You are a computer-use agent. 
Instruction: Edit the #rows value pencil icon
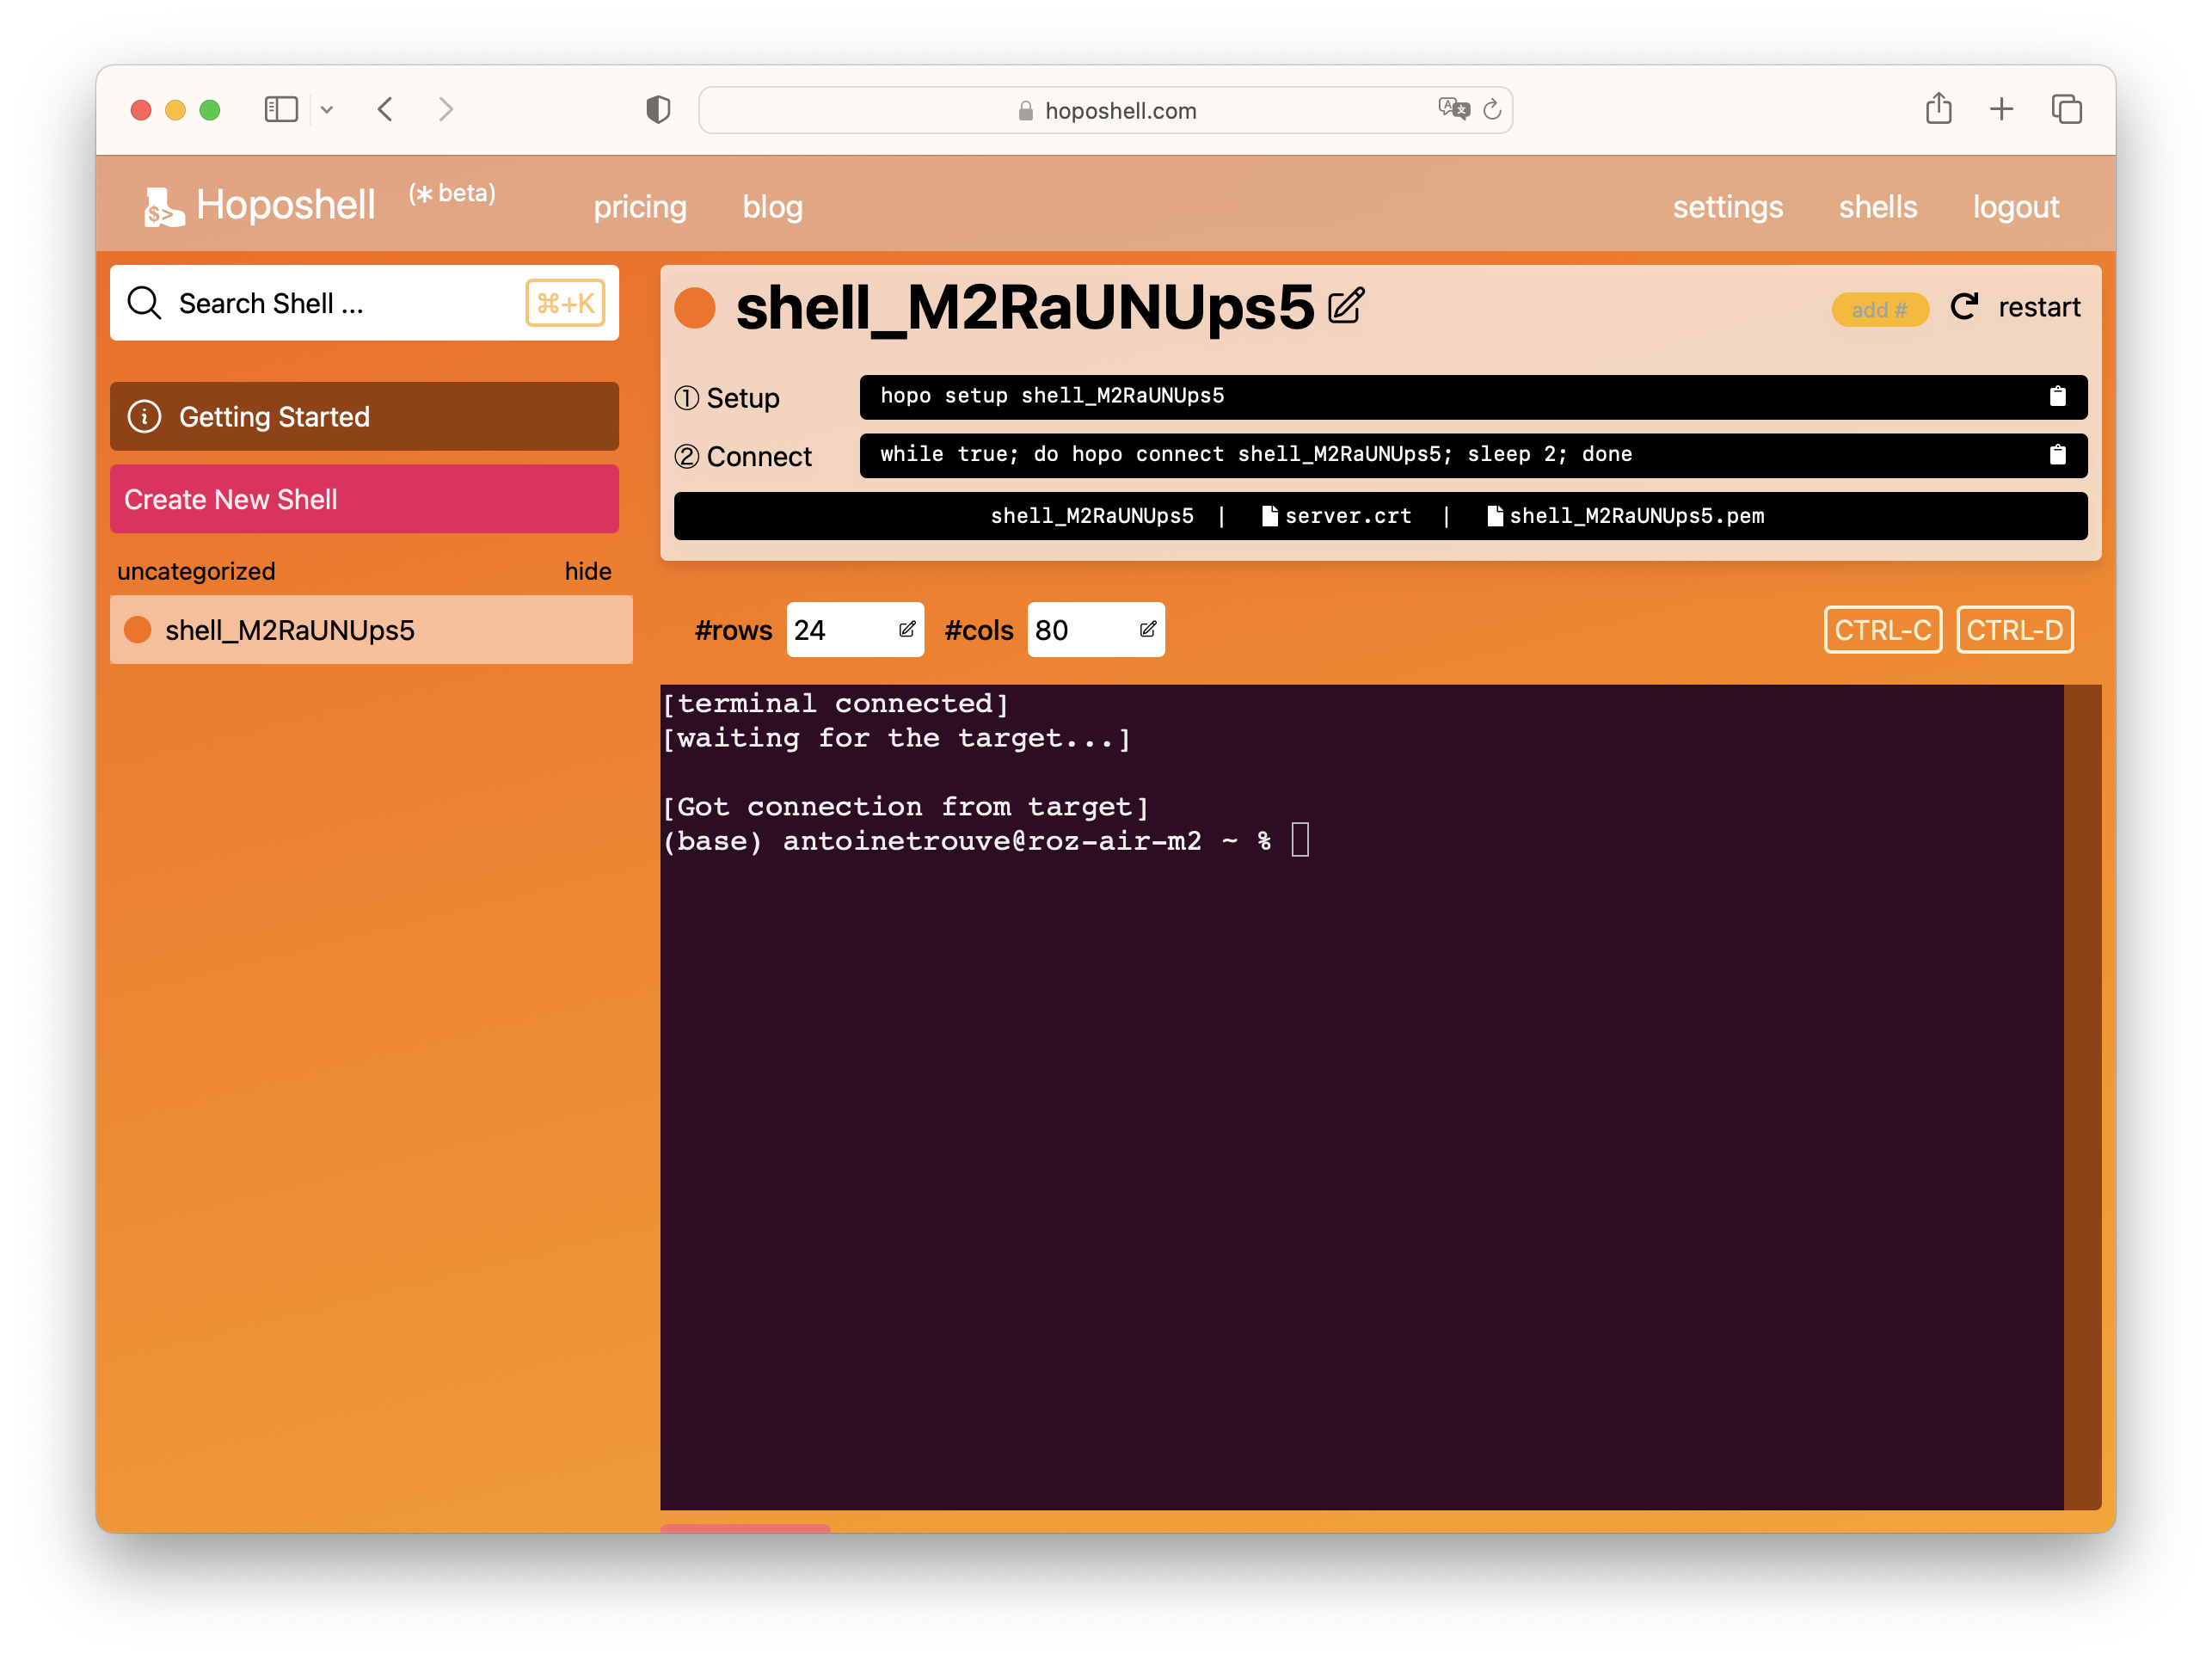point(907,629)
